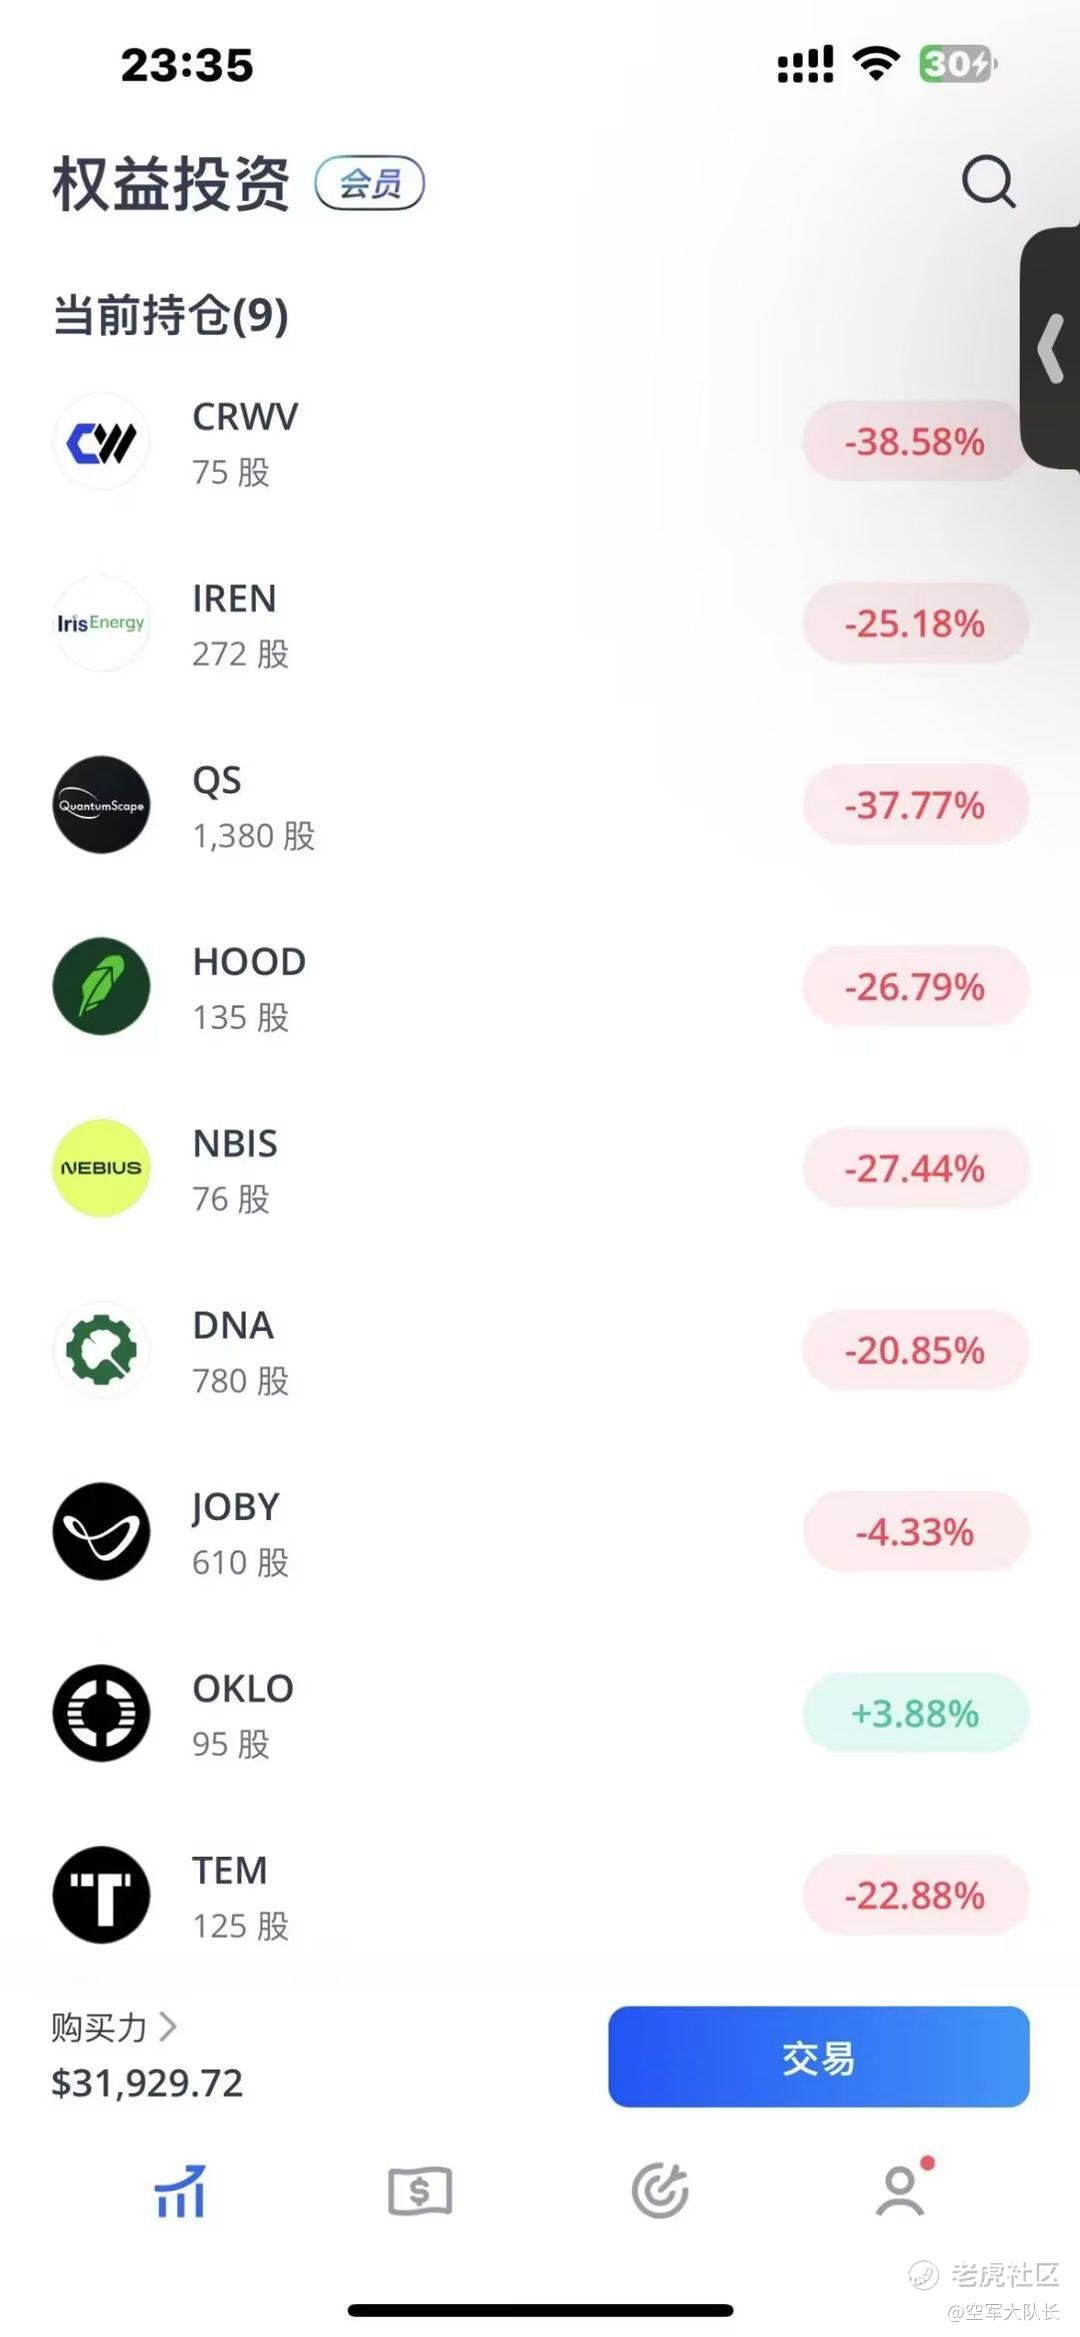Open the cash dollar tab

420,2191
